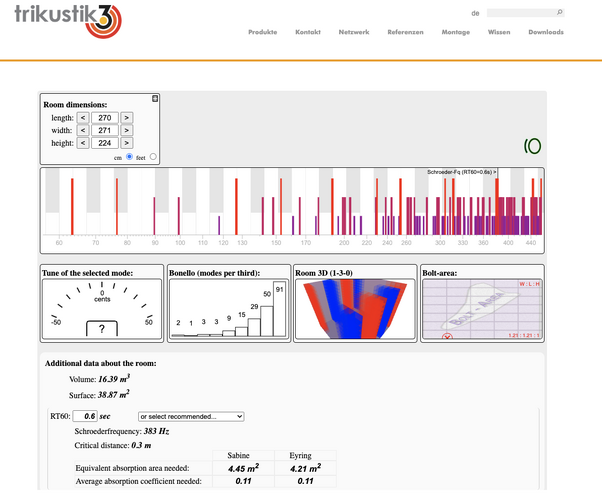Click the Bolt-area diagram
Viewport: 602px width, 500px height.
[x=482, y=309]
